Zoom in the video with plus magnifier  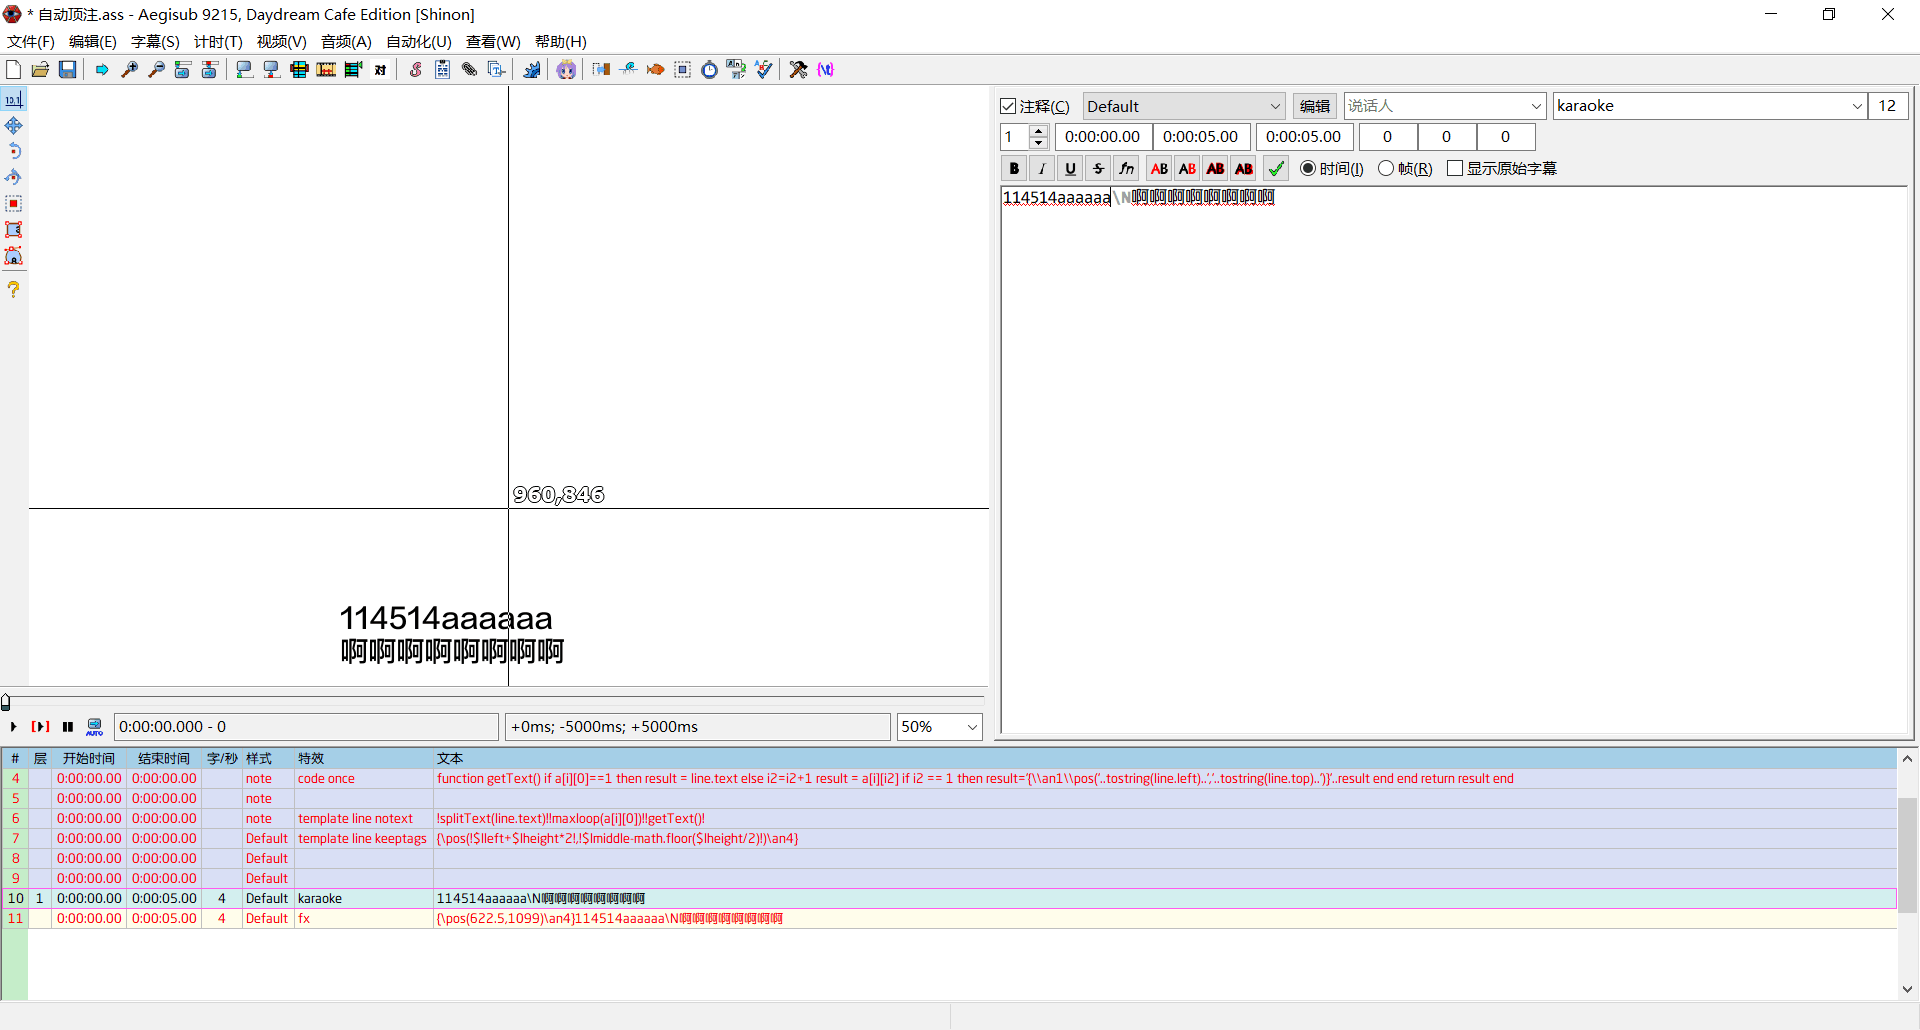(x=129, y=69)
